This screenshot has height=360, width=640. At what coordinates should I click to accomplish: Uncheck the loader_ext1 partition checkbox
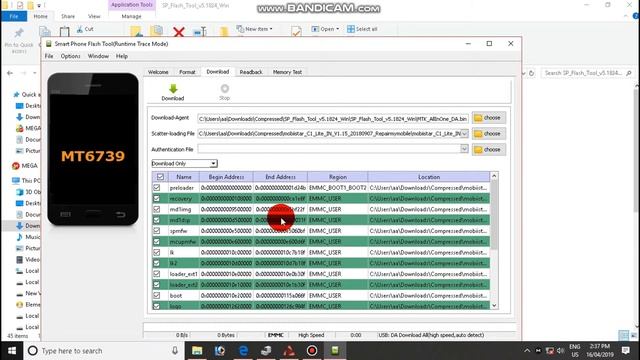point(157,274)
